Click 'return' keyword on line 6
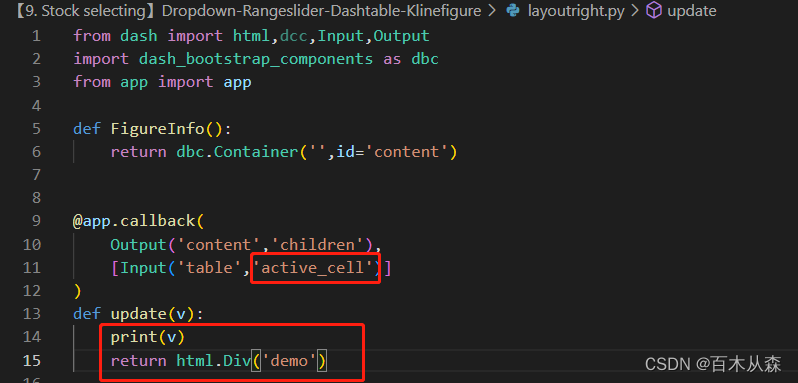Viewport: 798px width, 383px height. tap(138, 152)
